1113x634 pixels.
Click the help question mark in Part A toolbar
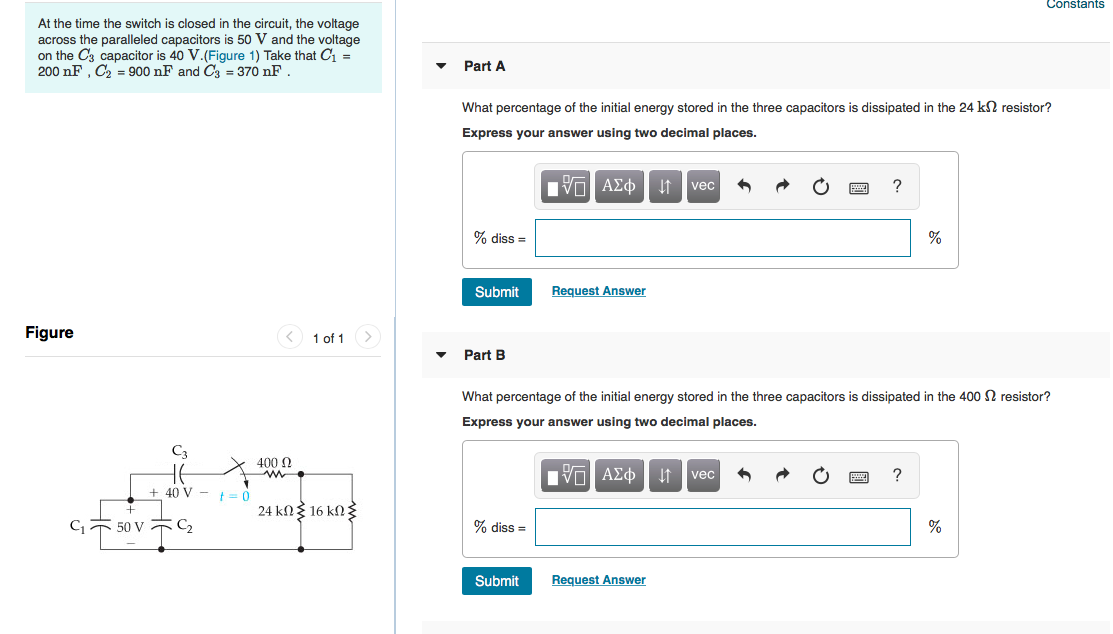pyautogui.click(x=896, y=186)
